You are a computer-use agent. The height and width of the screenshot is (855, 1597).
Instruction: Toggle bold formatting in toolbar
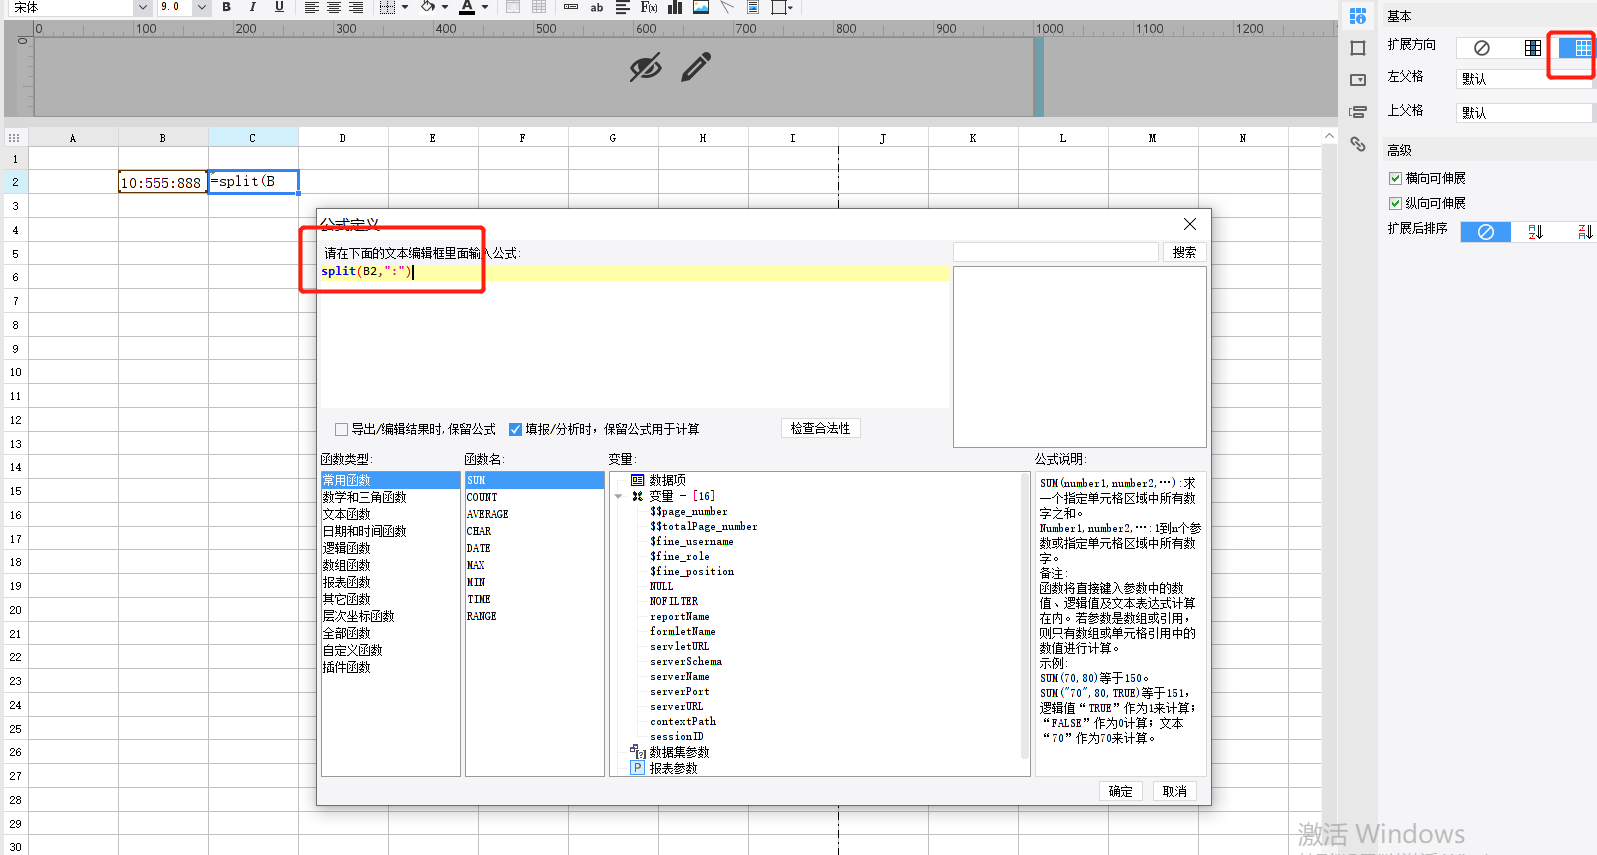coord(227,7)
